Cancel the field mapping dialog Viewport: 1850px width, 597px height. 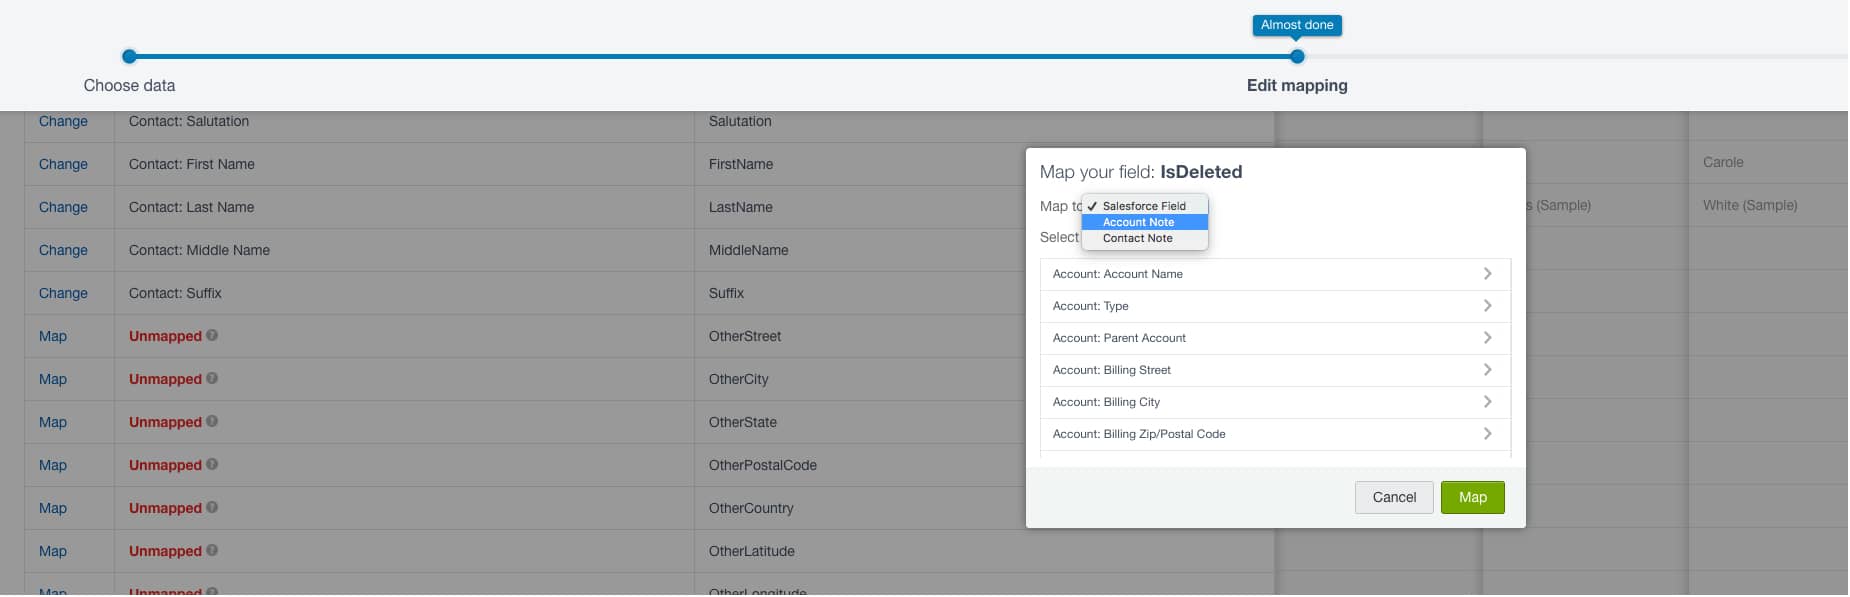(1394, 497)
